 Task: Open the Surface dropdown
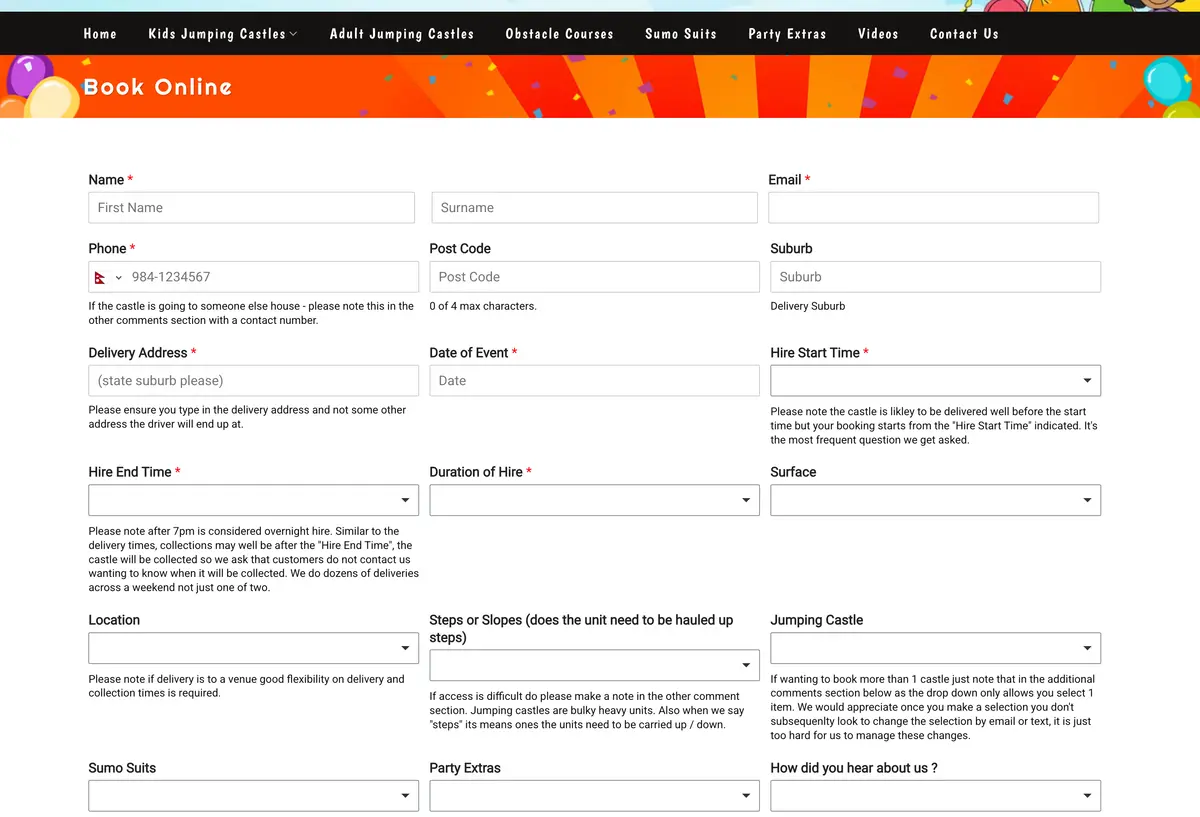(935, 500)
